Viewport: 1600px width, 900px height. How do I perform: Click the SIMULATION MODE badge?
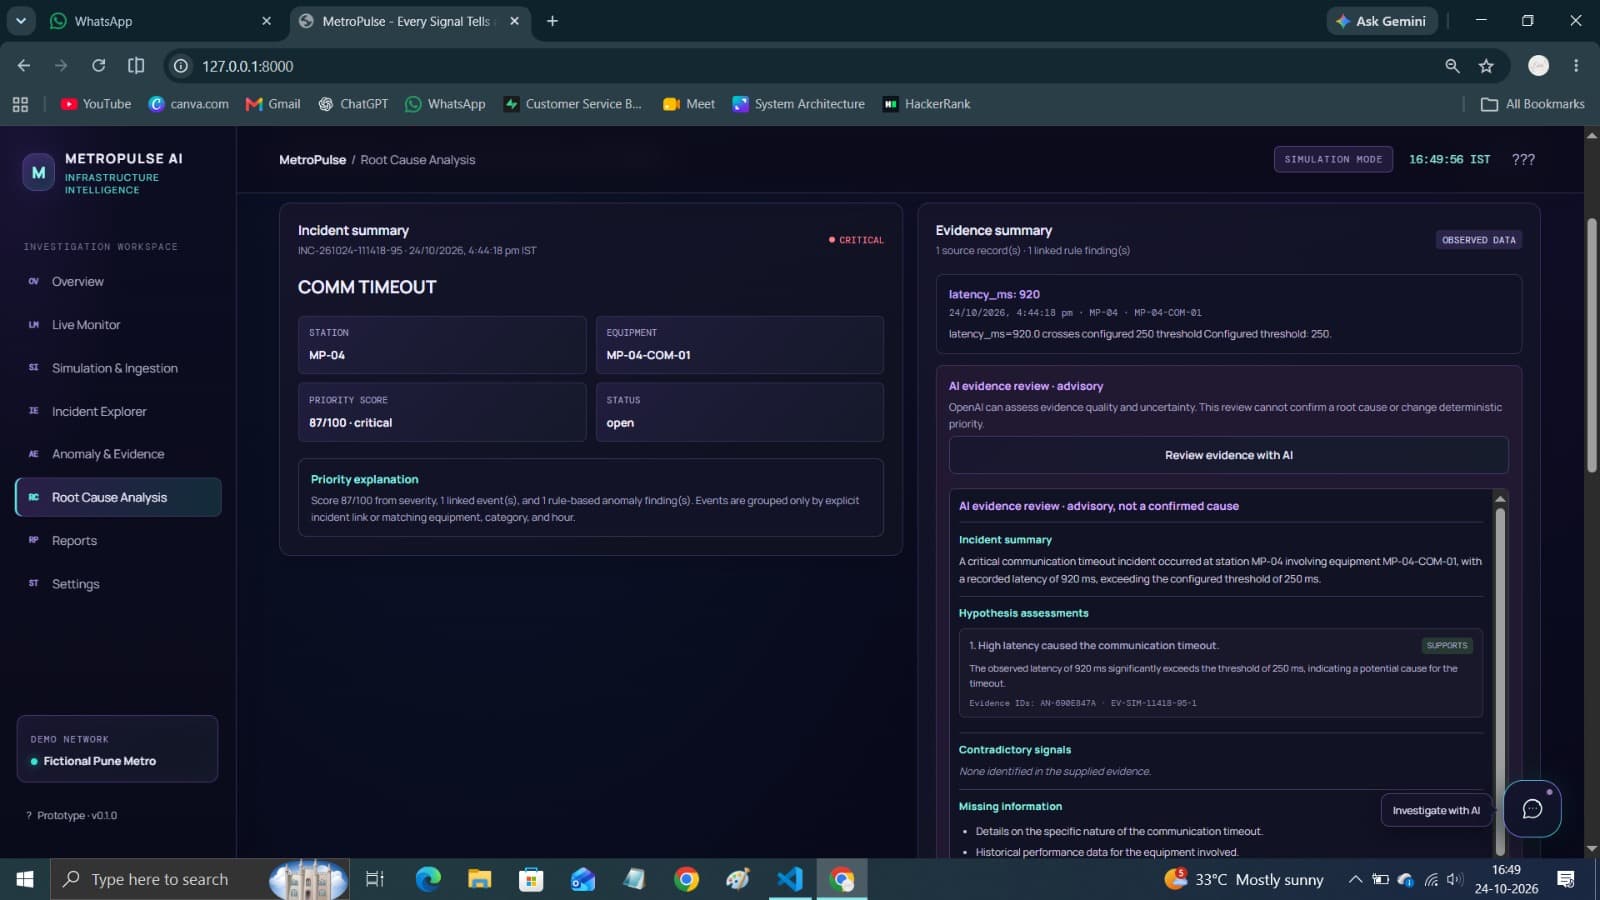click(x=1333, y=159)
